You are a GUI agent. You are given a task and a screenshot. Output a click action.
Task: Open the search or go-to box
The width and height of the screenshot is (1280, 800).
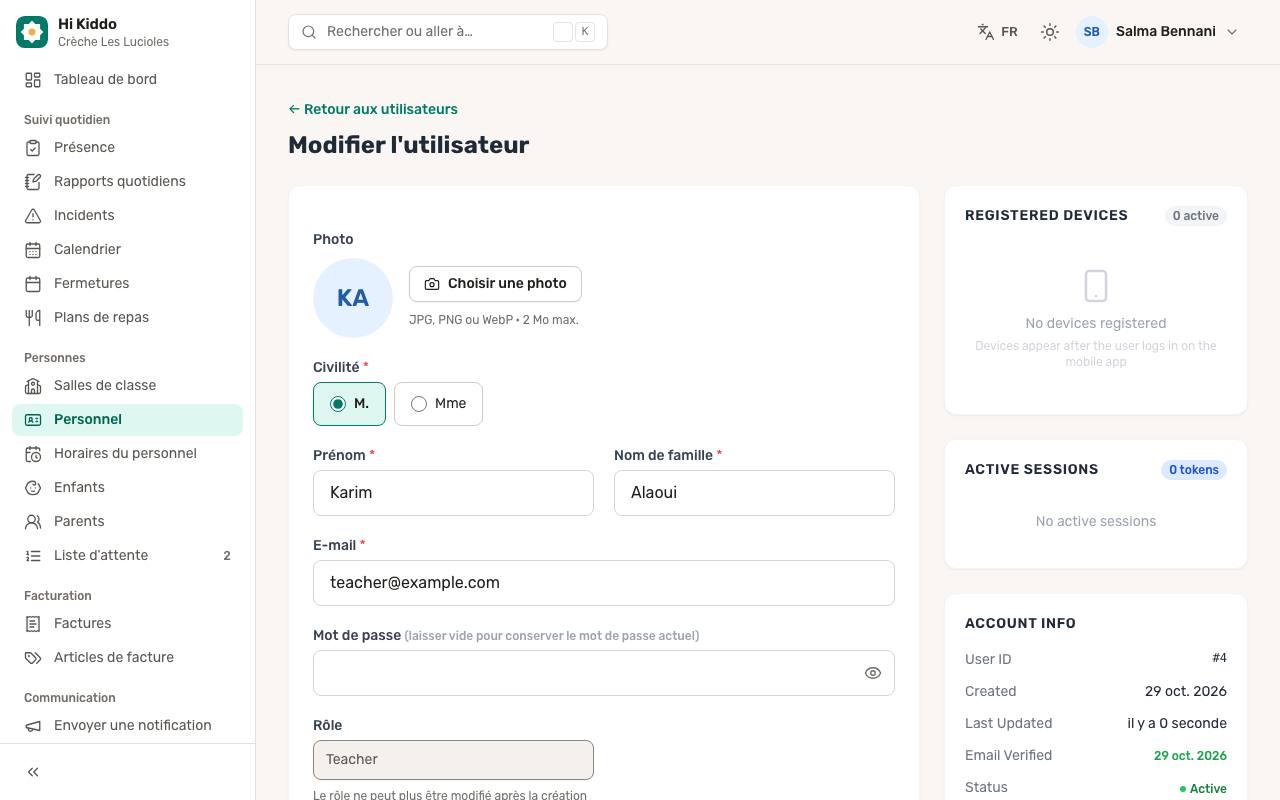448,32
